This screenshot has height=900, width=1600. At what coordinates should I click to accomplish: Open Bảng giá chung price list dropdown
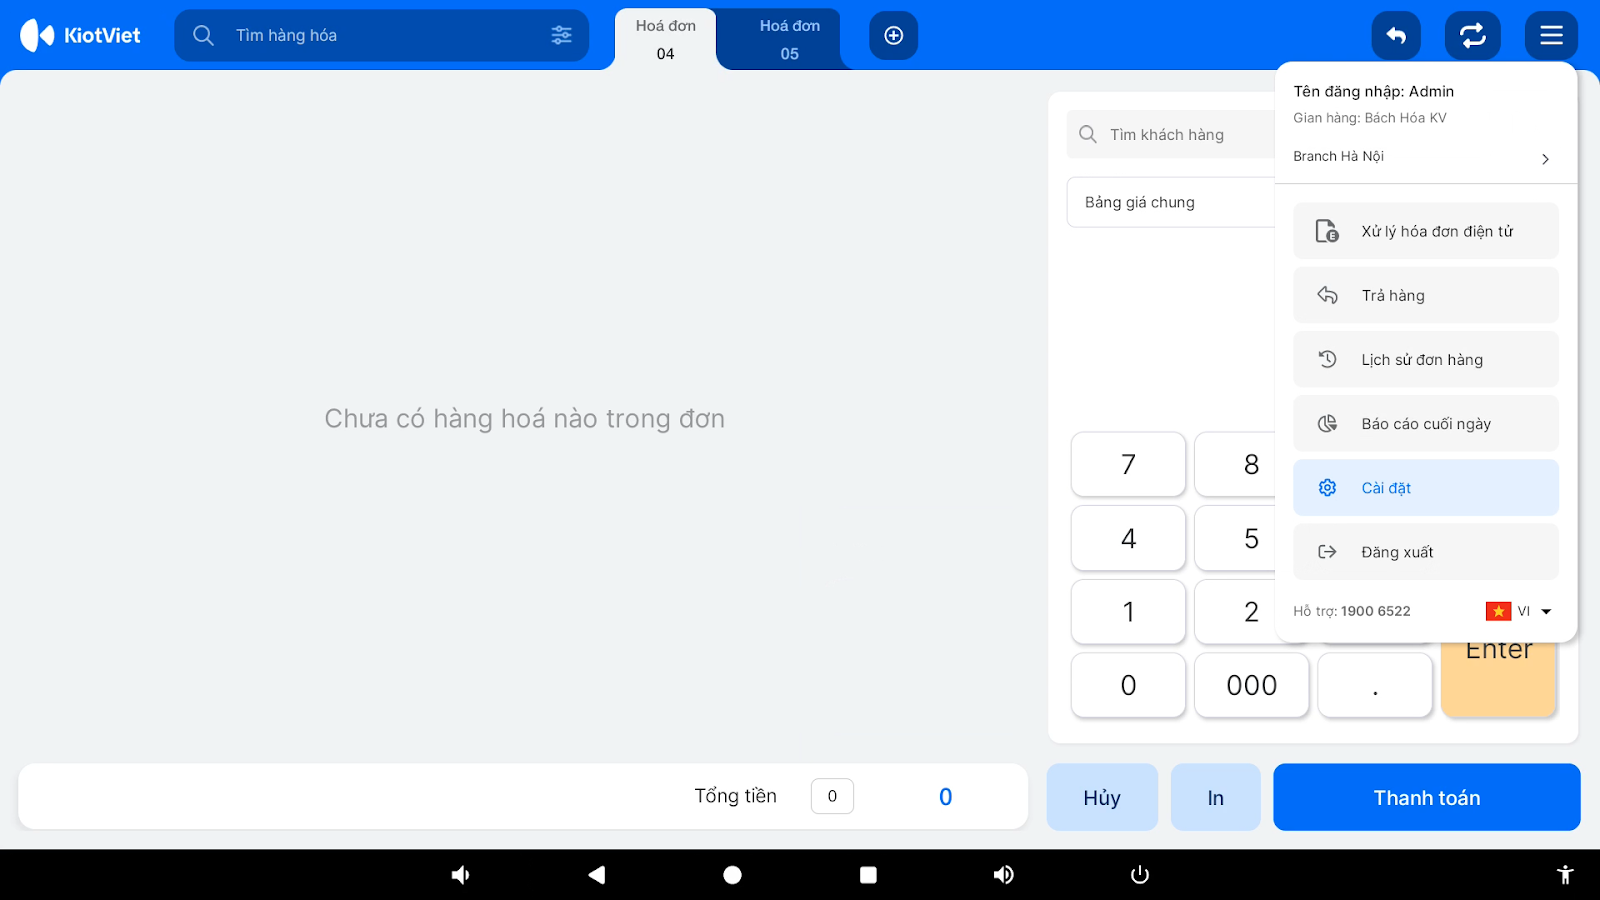click(1171, 202)
